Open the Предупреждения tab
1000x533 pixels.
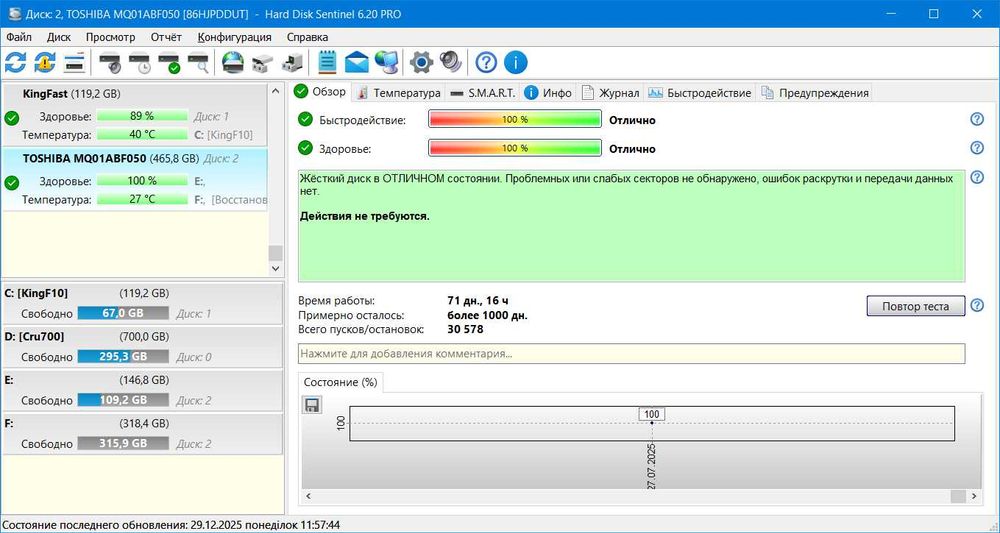pos(814,93)
